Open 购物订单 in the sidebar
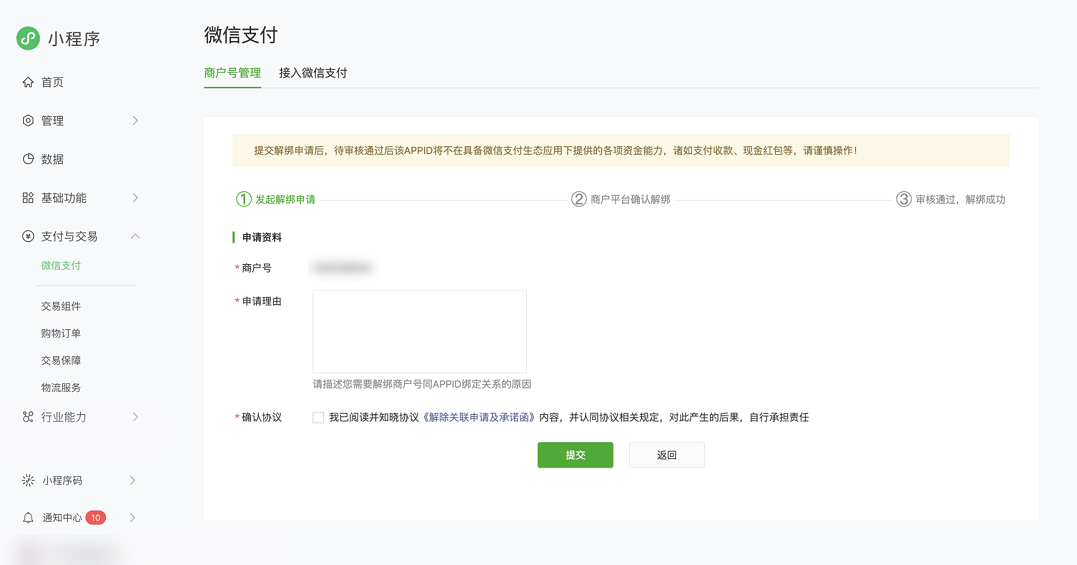Image resolution: width=1077 pixels, height=565 pixels. [60, 333]
